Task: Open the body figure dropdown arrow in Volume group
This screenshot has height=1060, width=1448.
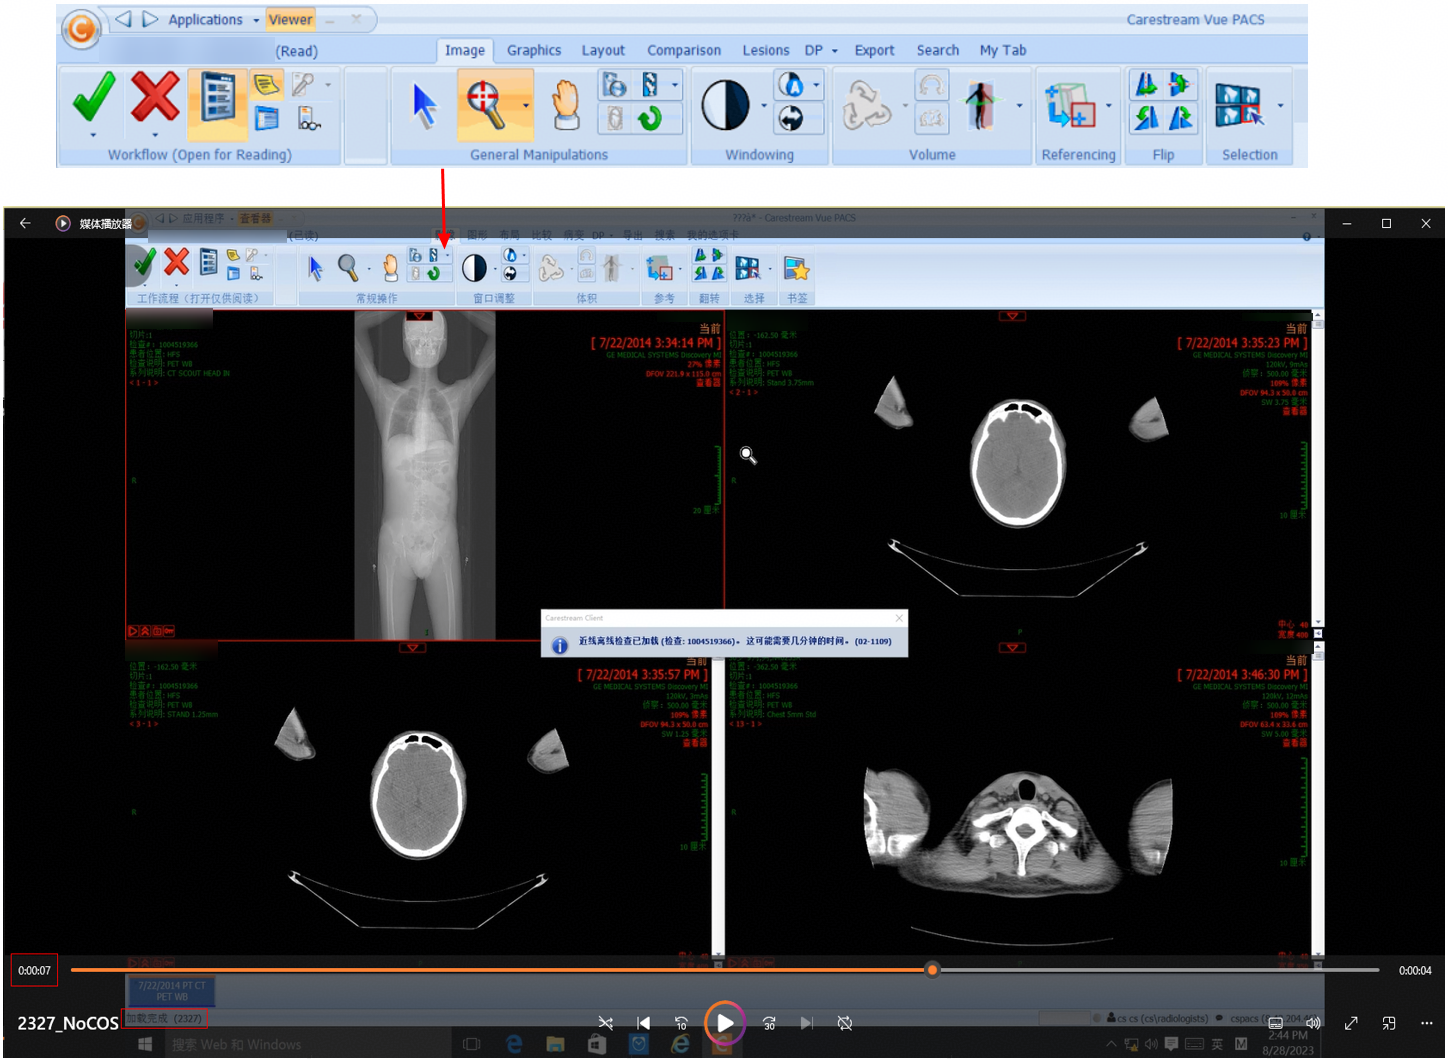Action: point(1019,105)
